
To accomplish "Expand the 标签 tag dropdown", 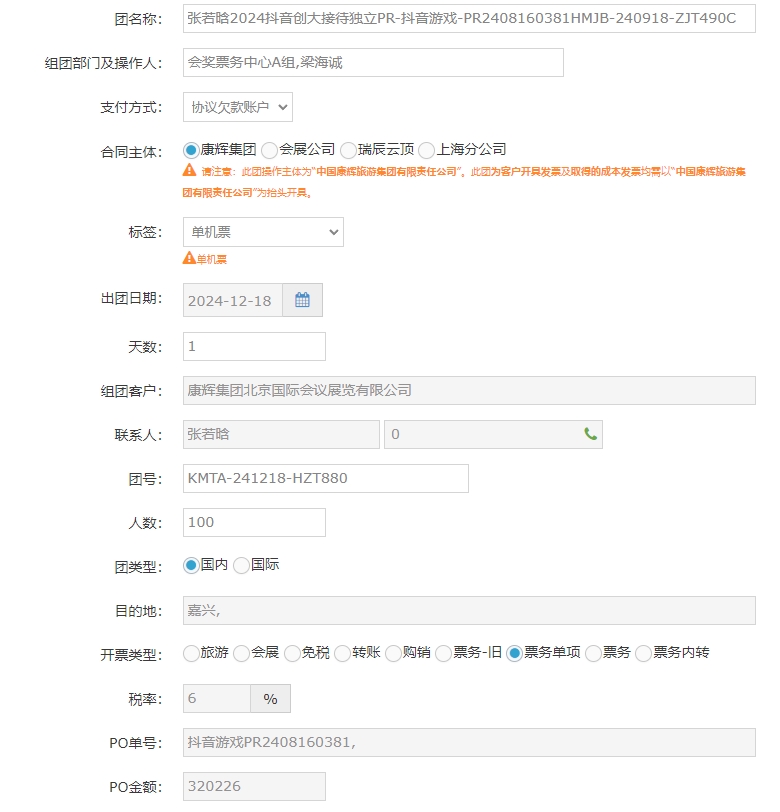I will pyautogui.click(x=263, y=232).
